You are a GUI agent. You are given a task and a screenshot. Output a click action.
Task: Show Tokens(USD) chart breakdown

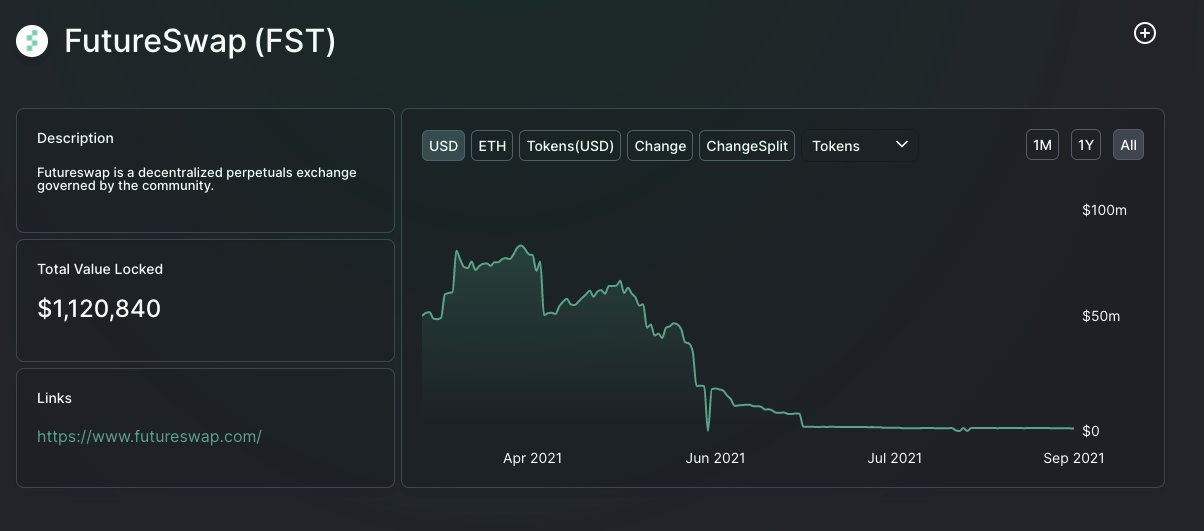coord(570,145)
